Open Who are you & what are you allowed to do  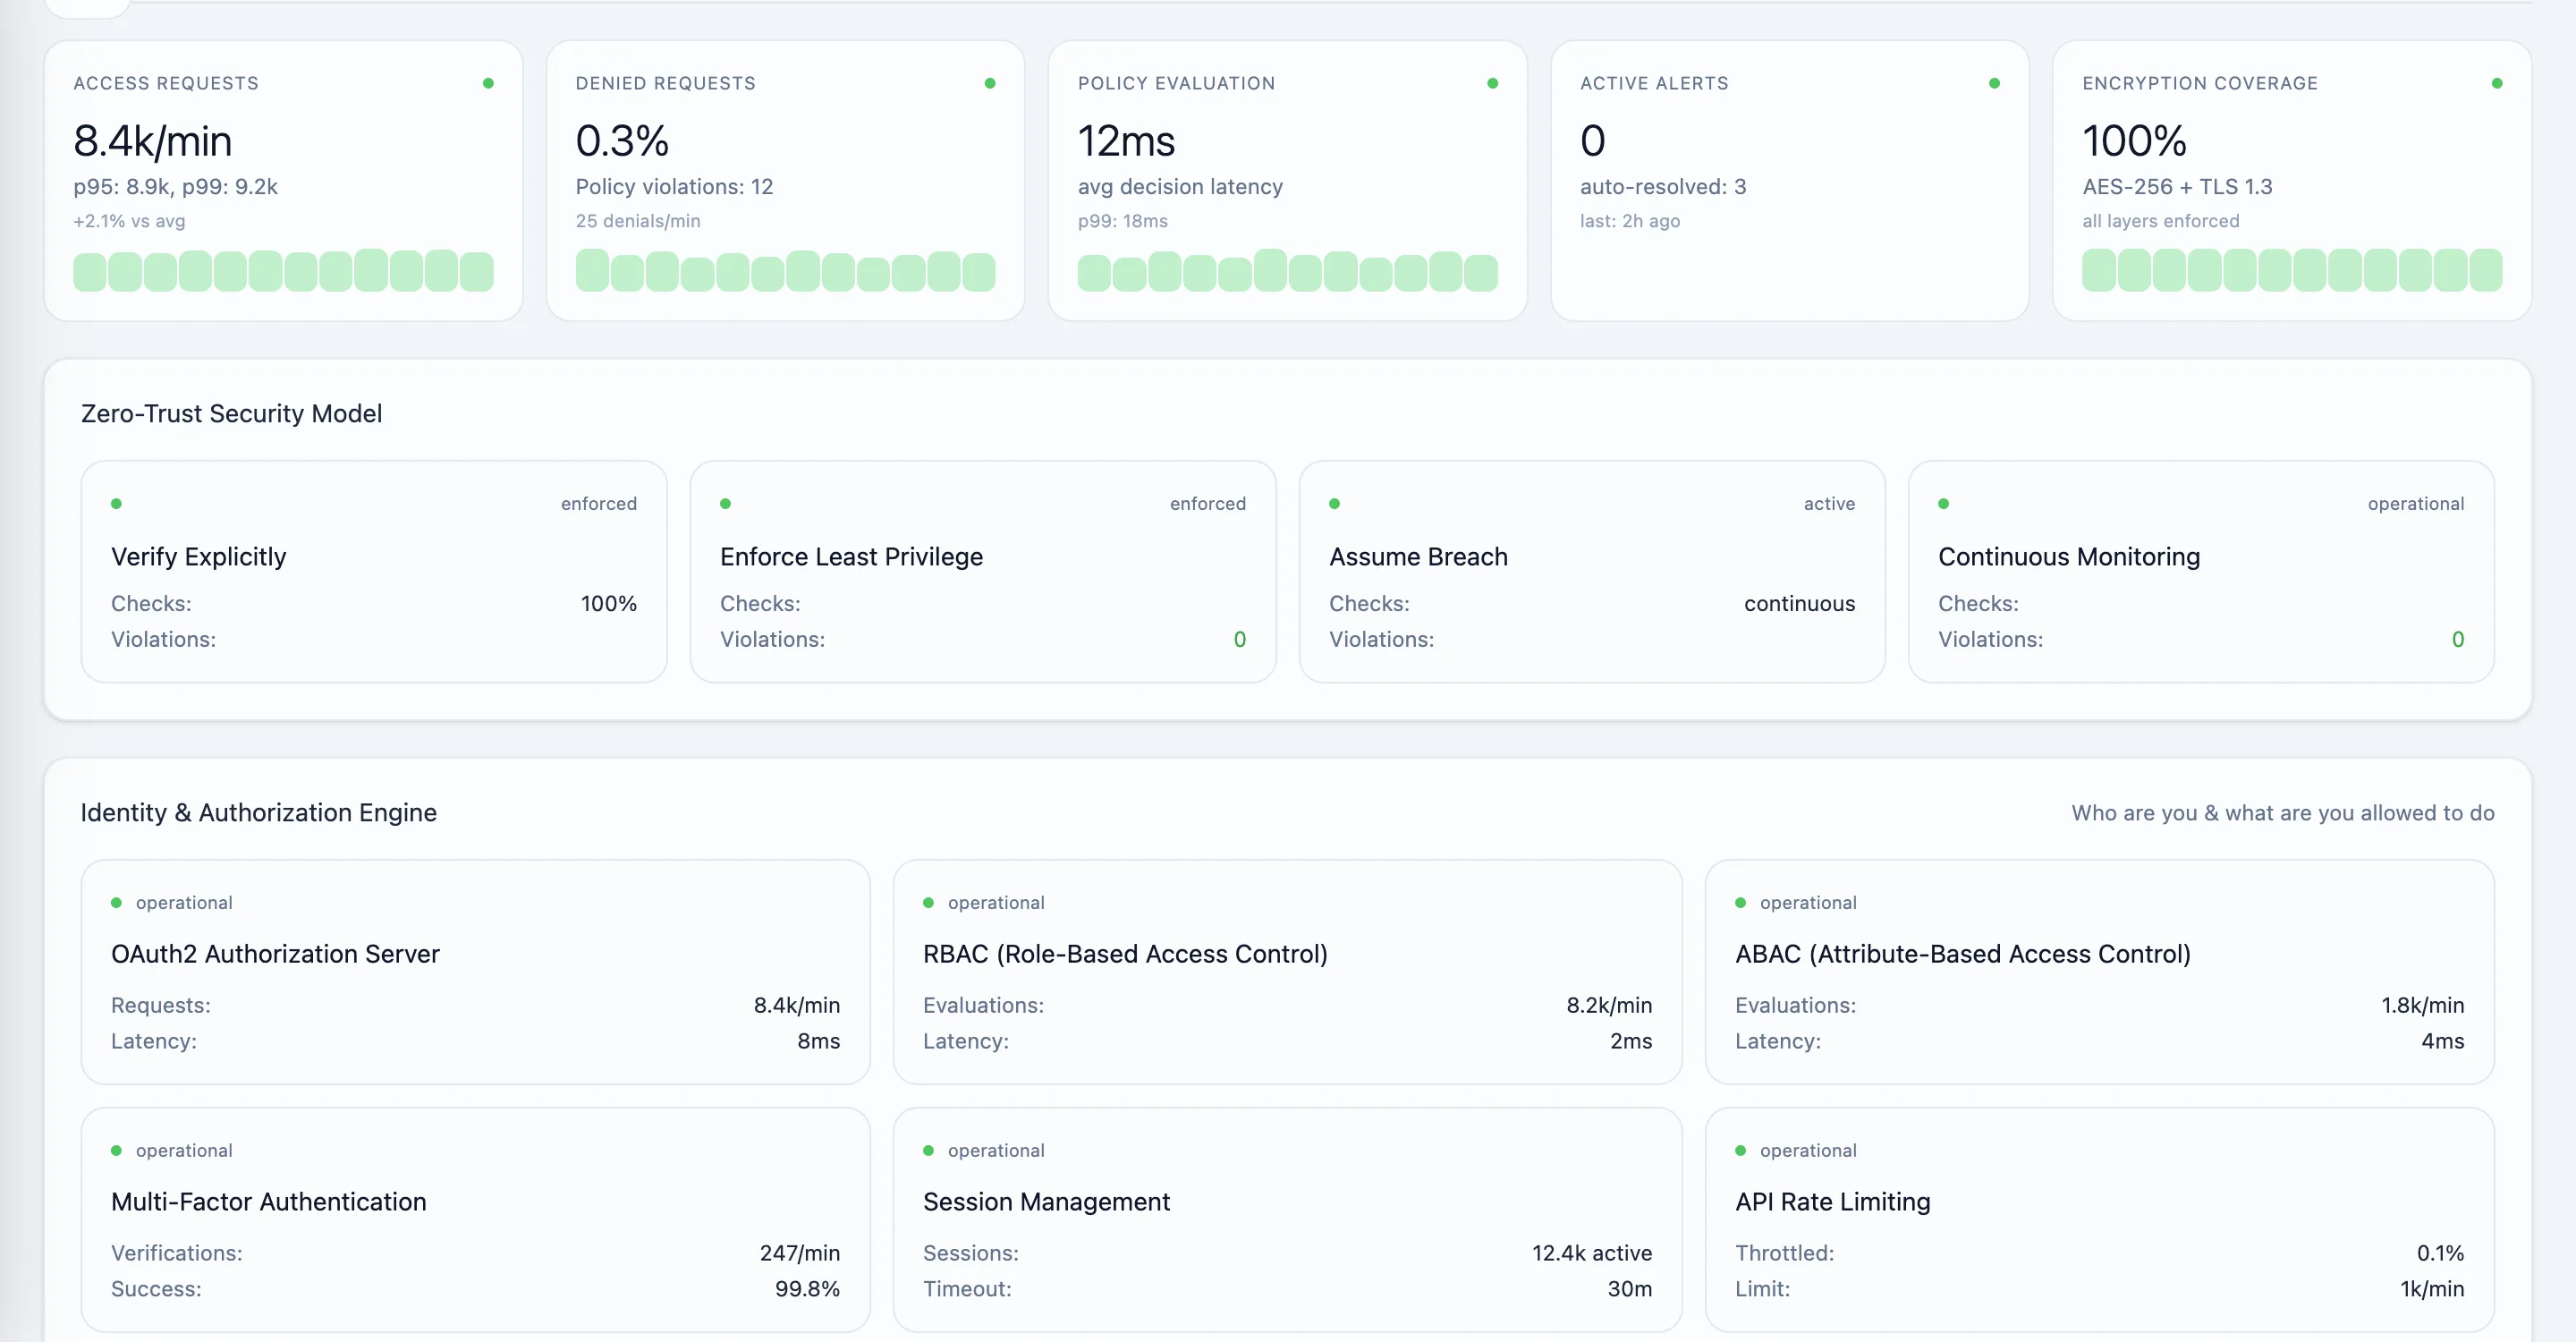click(x=2283, y=813)
